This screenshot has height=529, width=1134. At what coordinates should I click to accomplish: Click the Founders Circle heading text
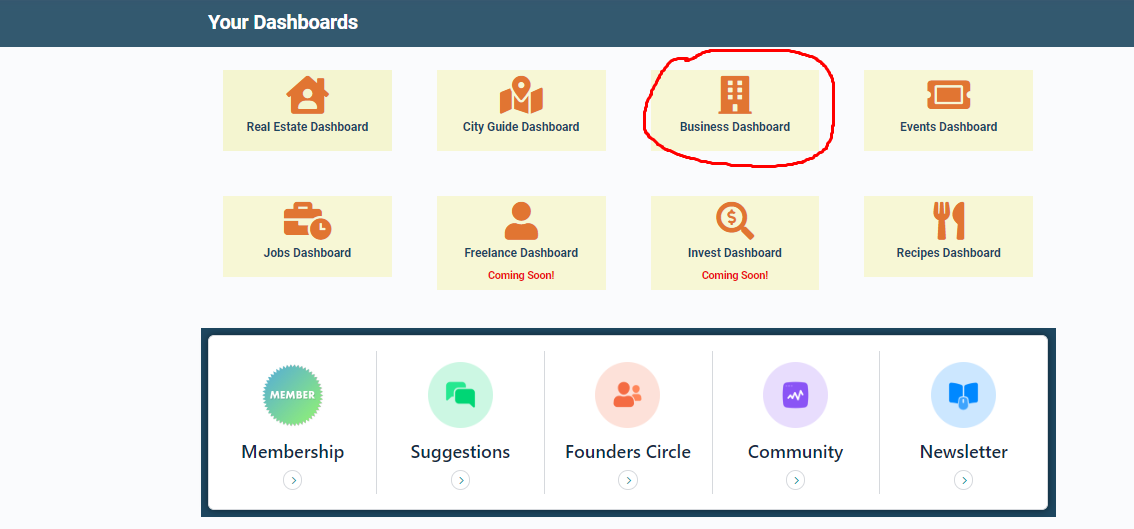628,452
